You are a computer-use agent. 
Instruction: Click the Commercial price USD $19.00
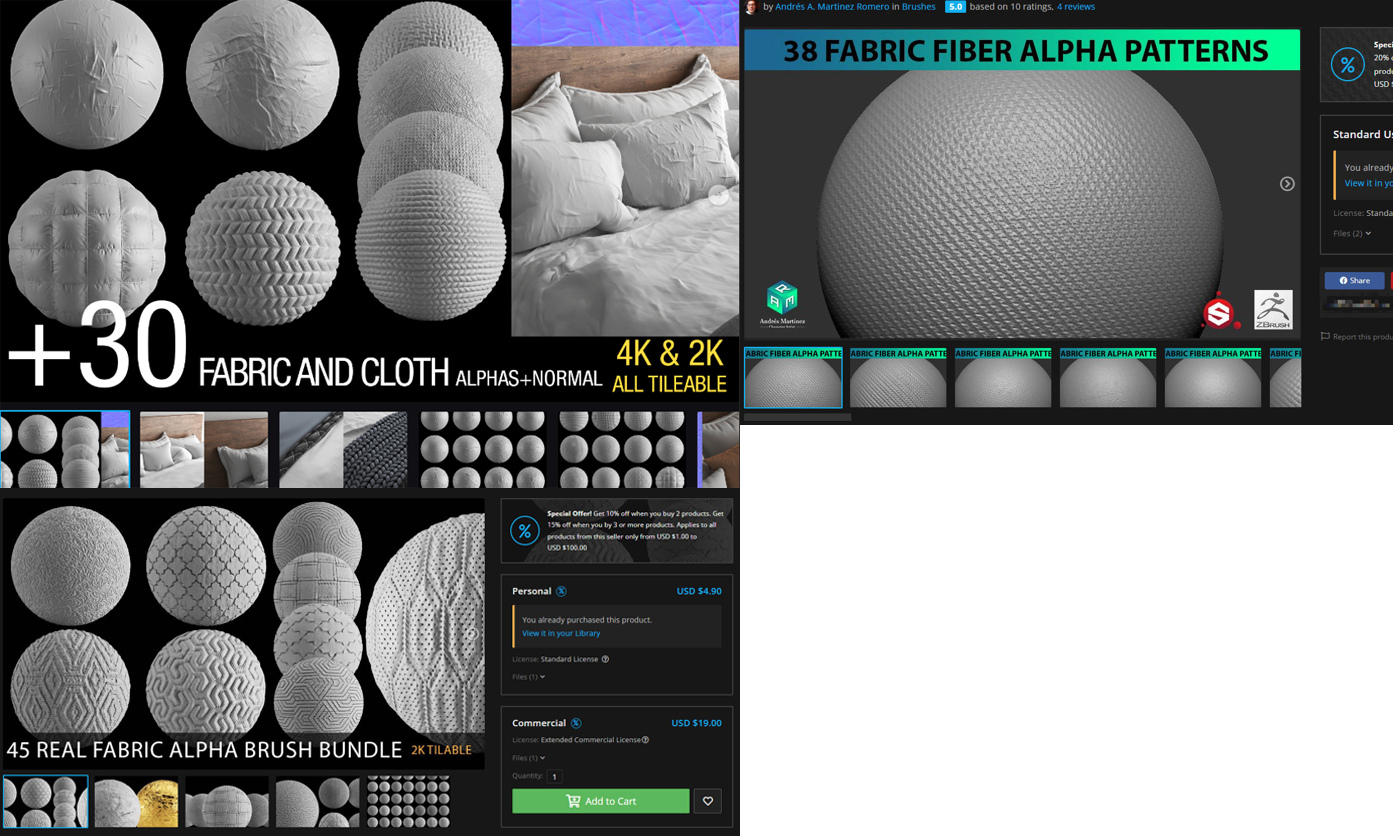[696, 723]
